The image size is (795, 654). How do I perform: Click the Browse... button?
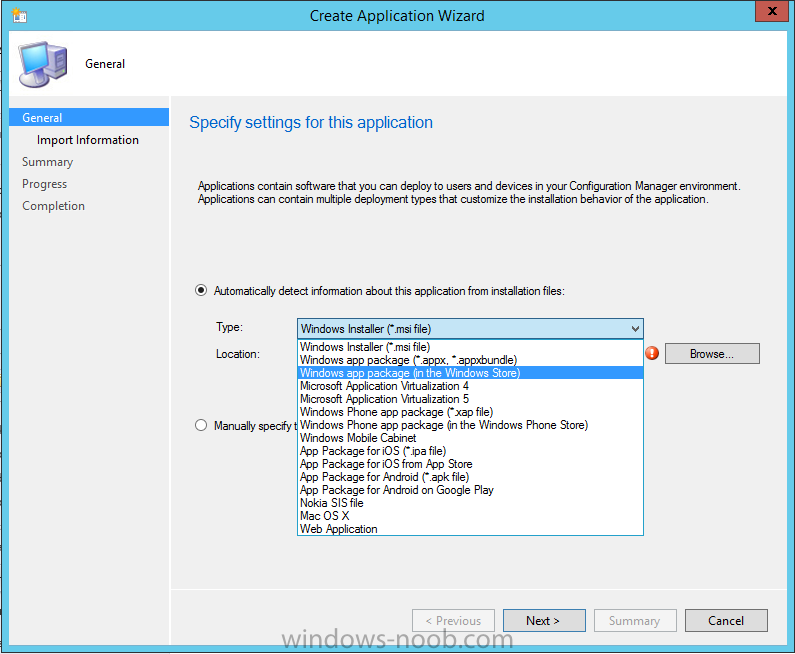[712, 354]
